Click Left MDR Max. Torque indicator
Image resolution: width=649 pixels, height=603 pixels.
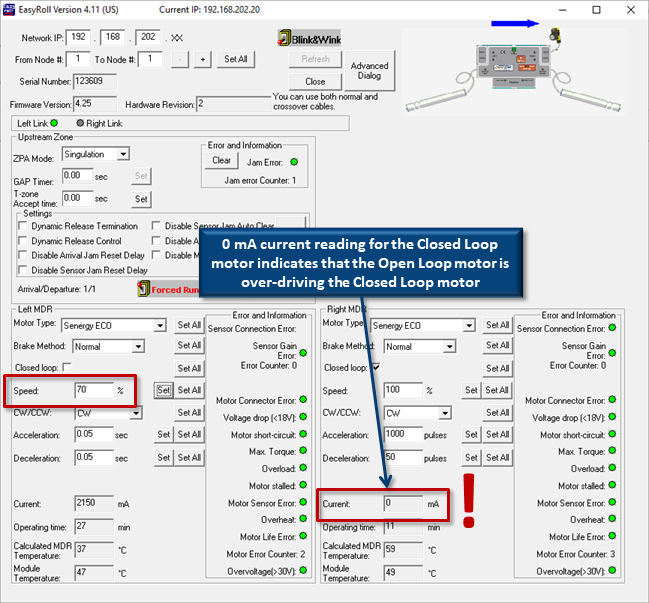(303, 450)
